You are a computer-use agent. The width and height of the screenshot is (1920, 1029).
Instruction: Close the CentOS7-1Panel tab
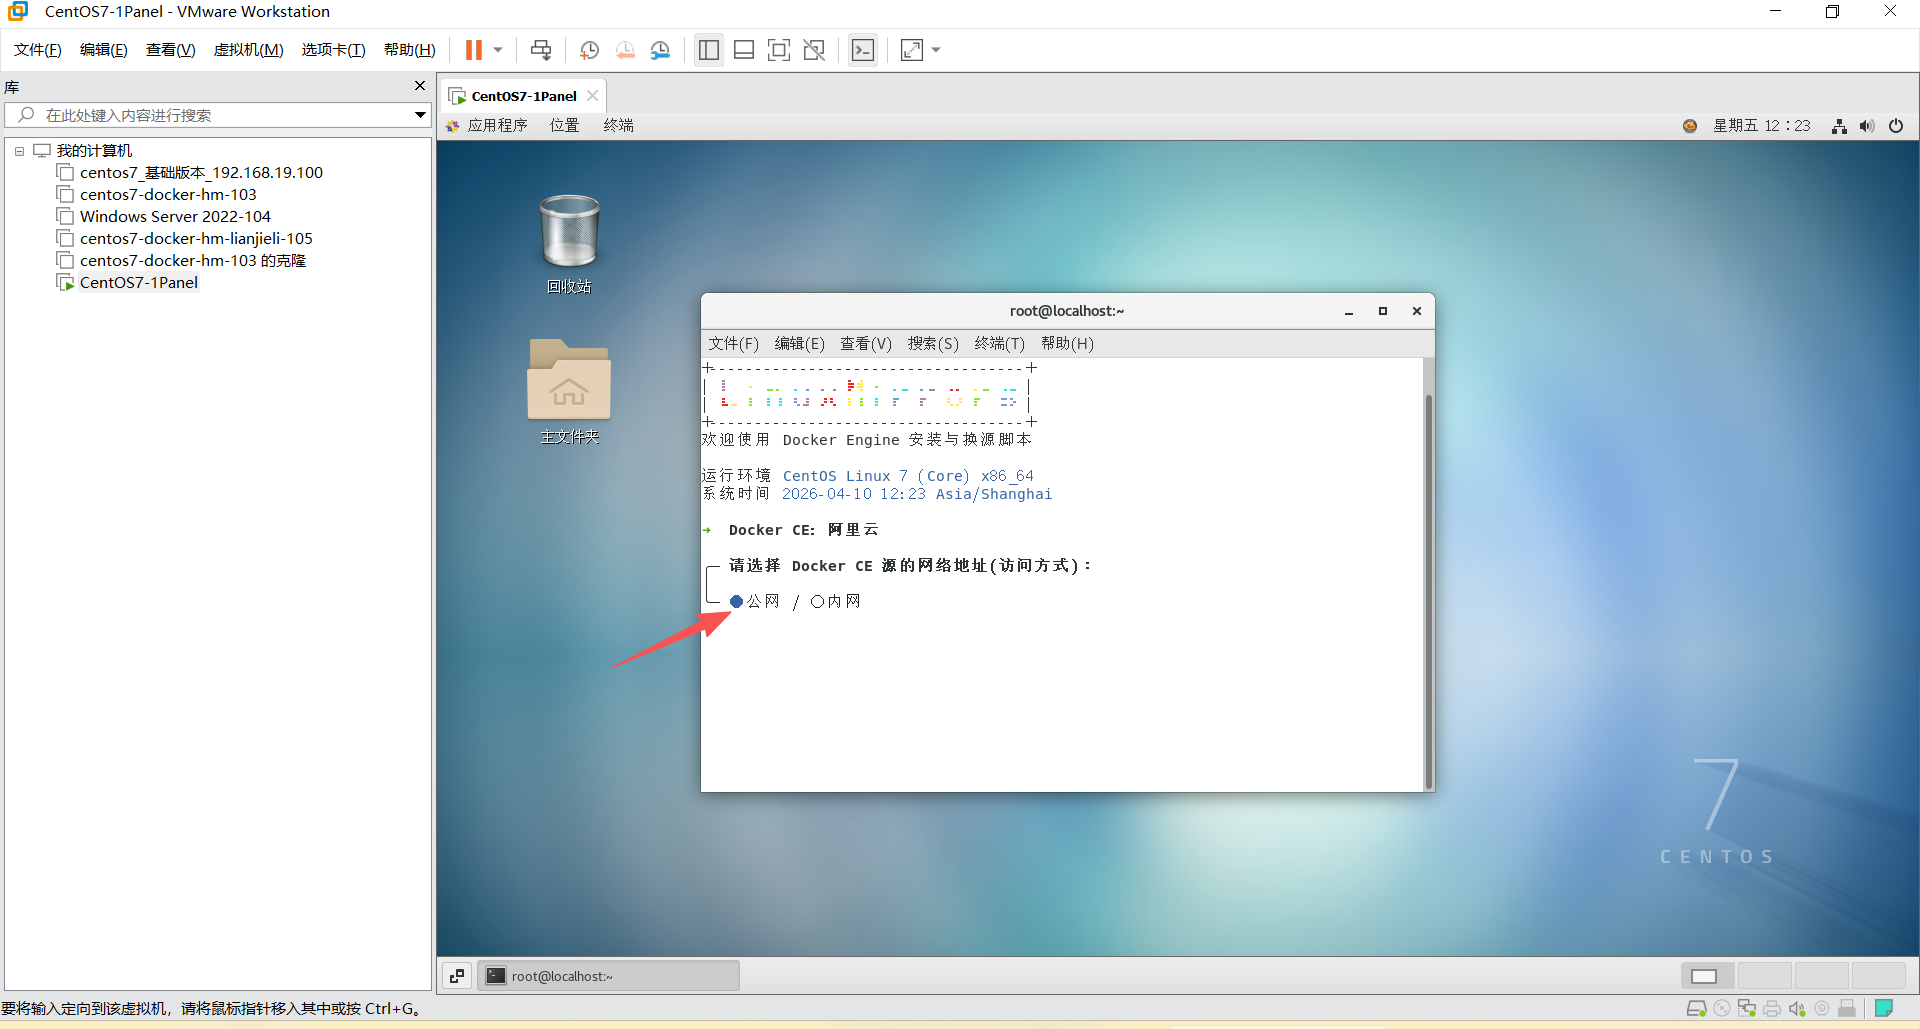click(593, 96)
